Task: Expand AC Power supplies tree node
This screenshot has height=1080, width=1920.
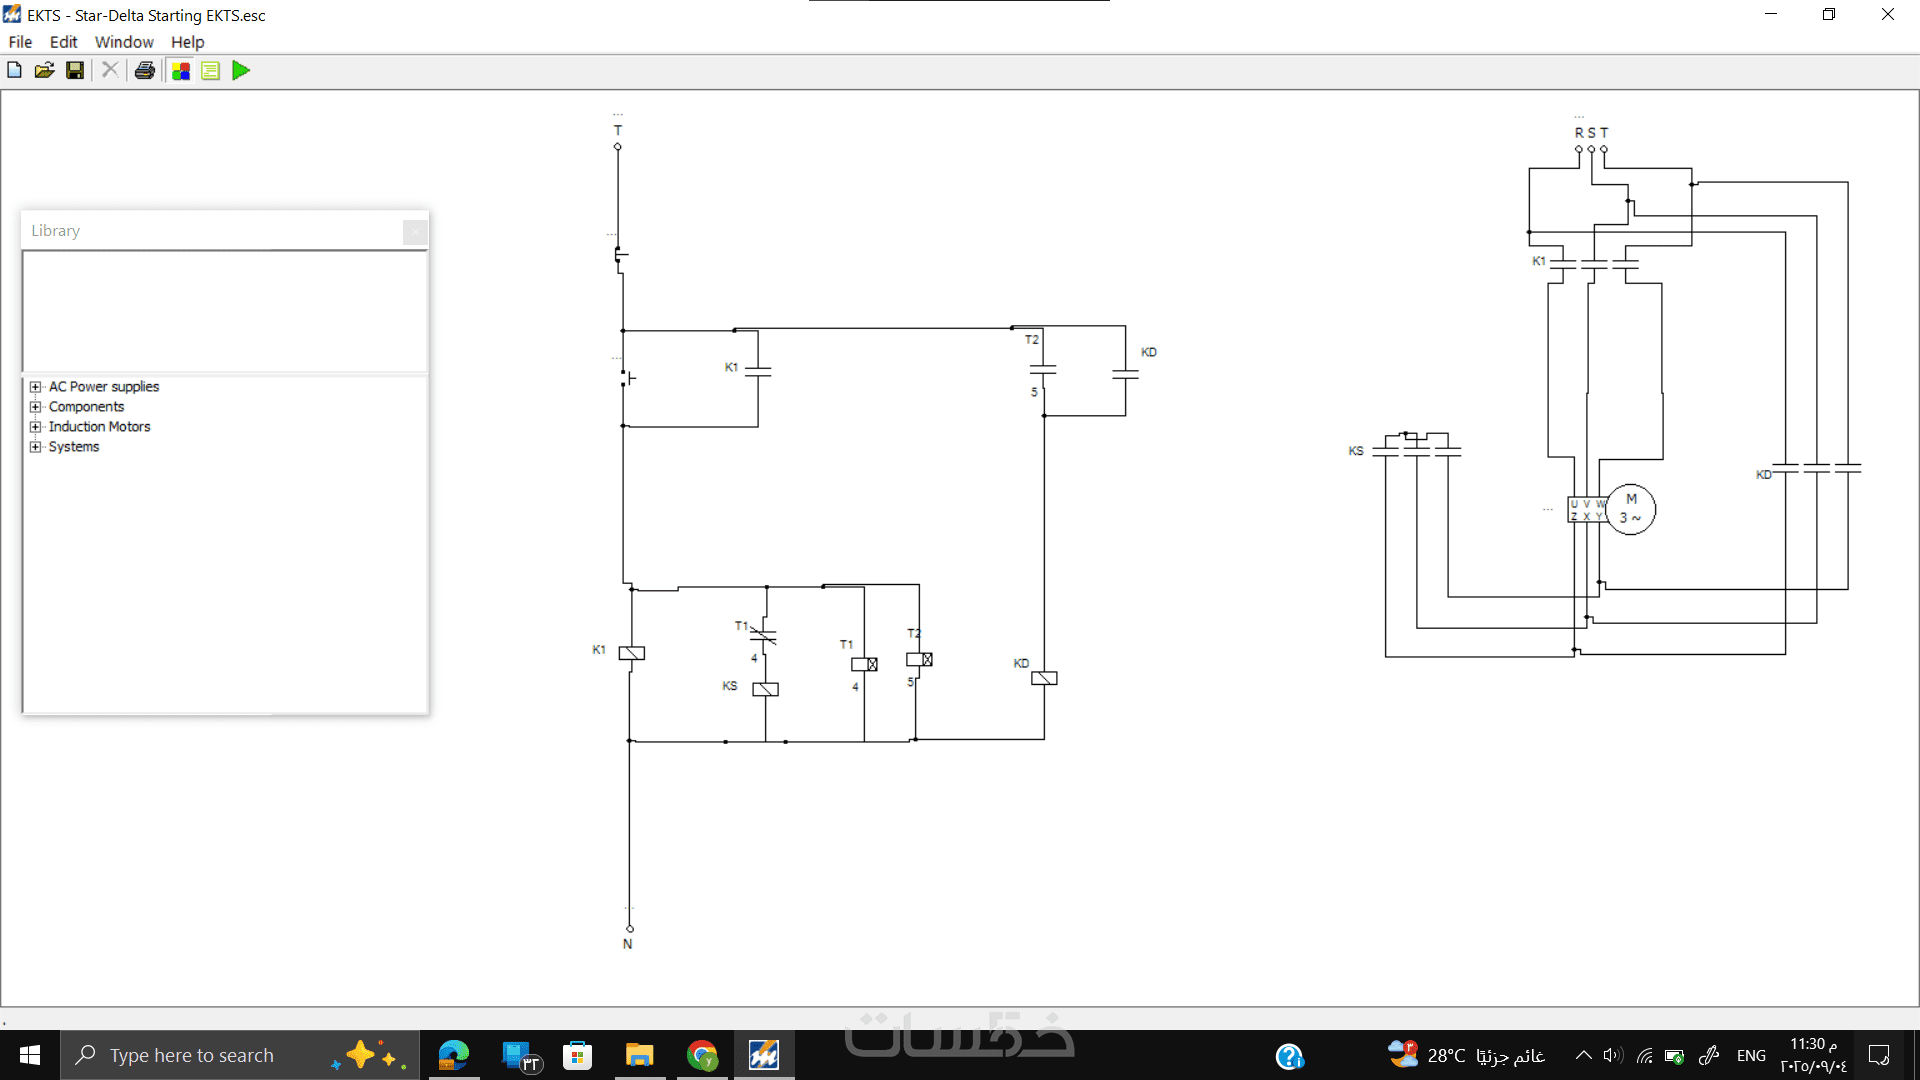Action: (x=36, y=387)
